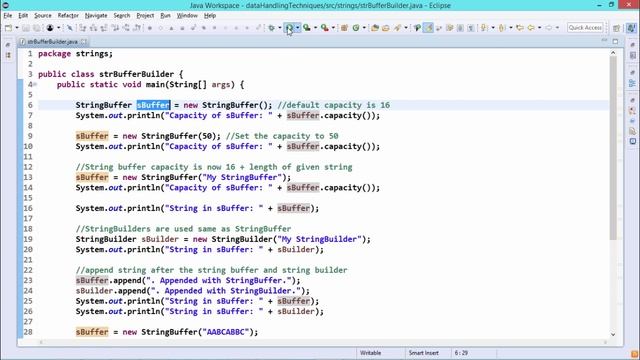The width and height of the screenshot is (640, 360).
Task: Expand the Search dropdown arrow
Action: coord(406,28)
